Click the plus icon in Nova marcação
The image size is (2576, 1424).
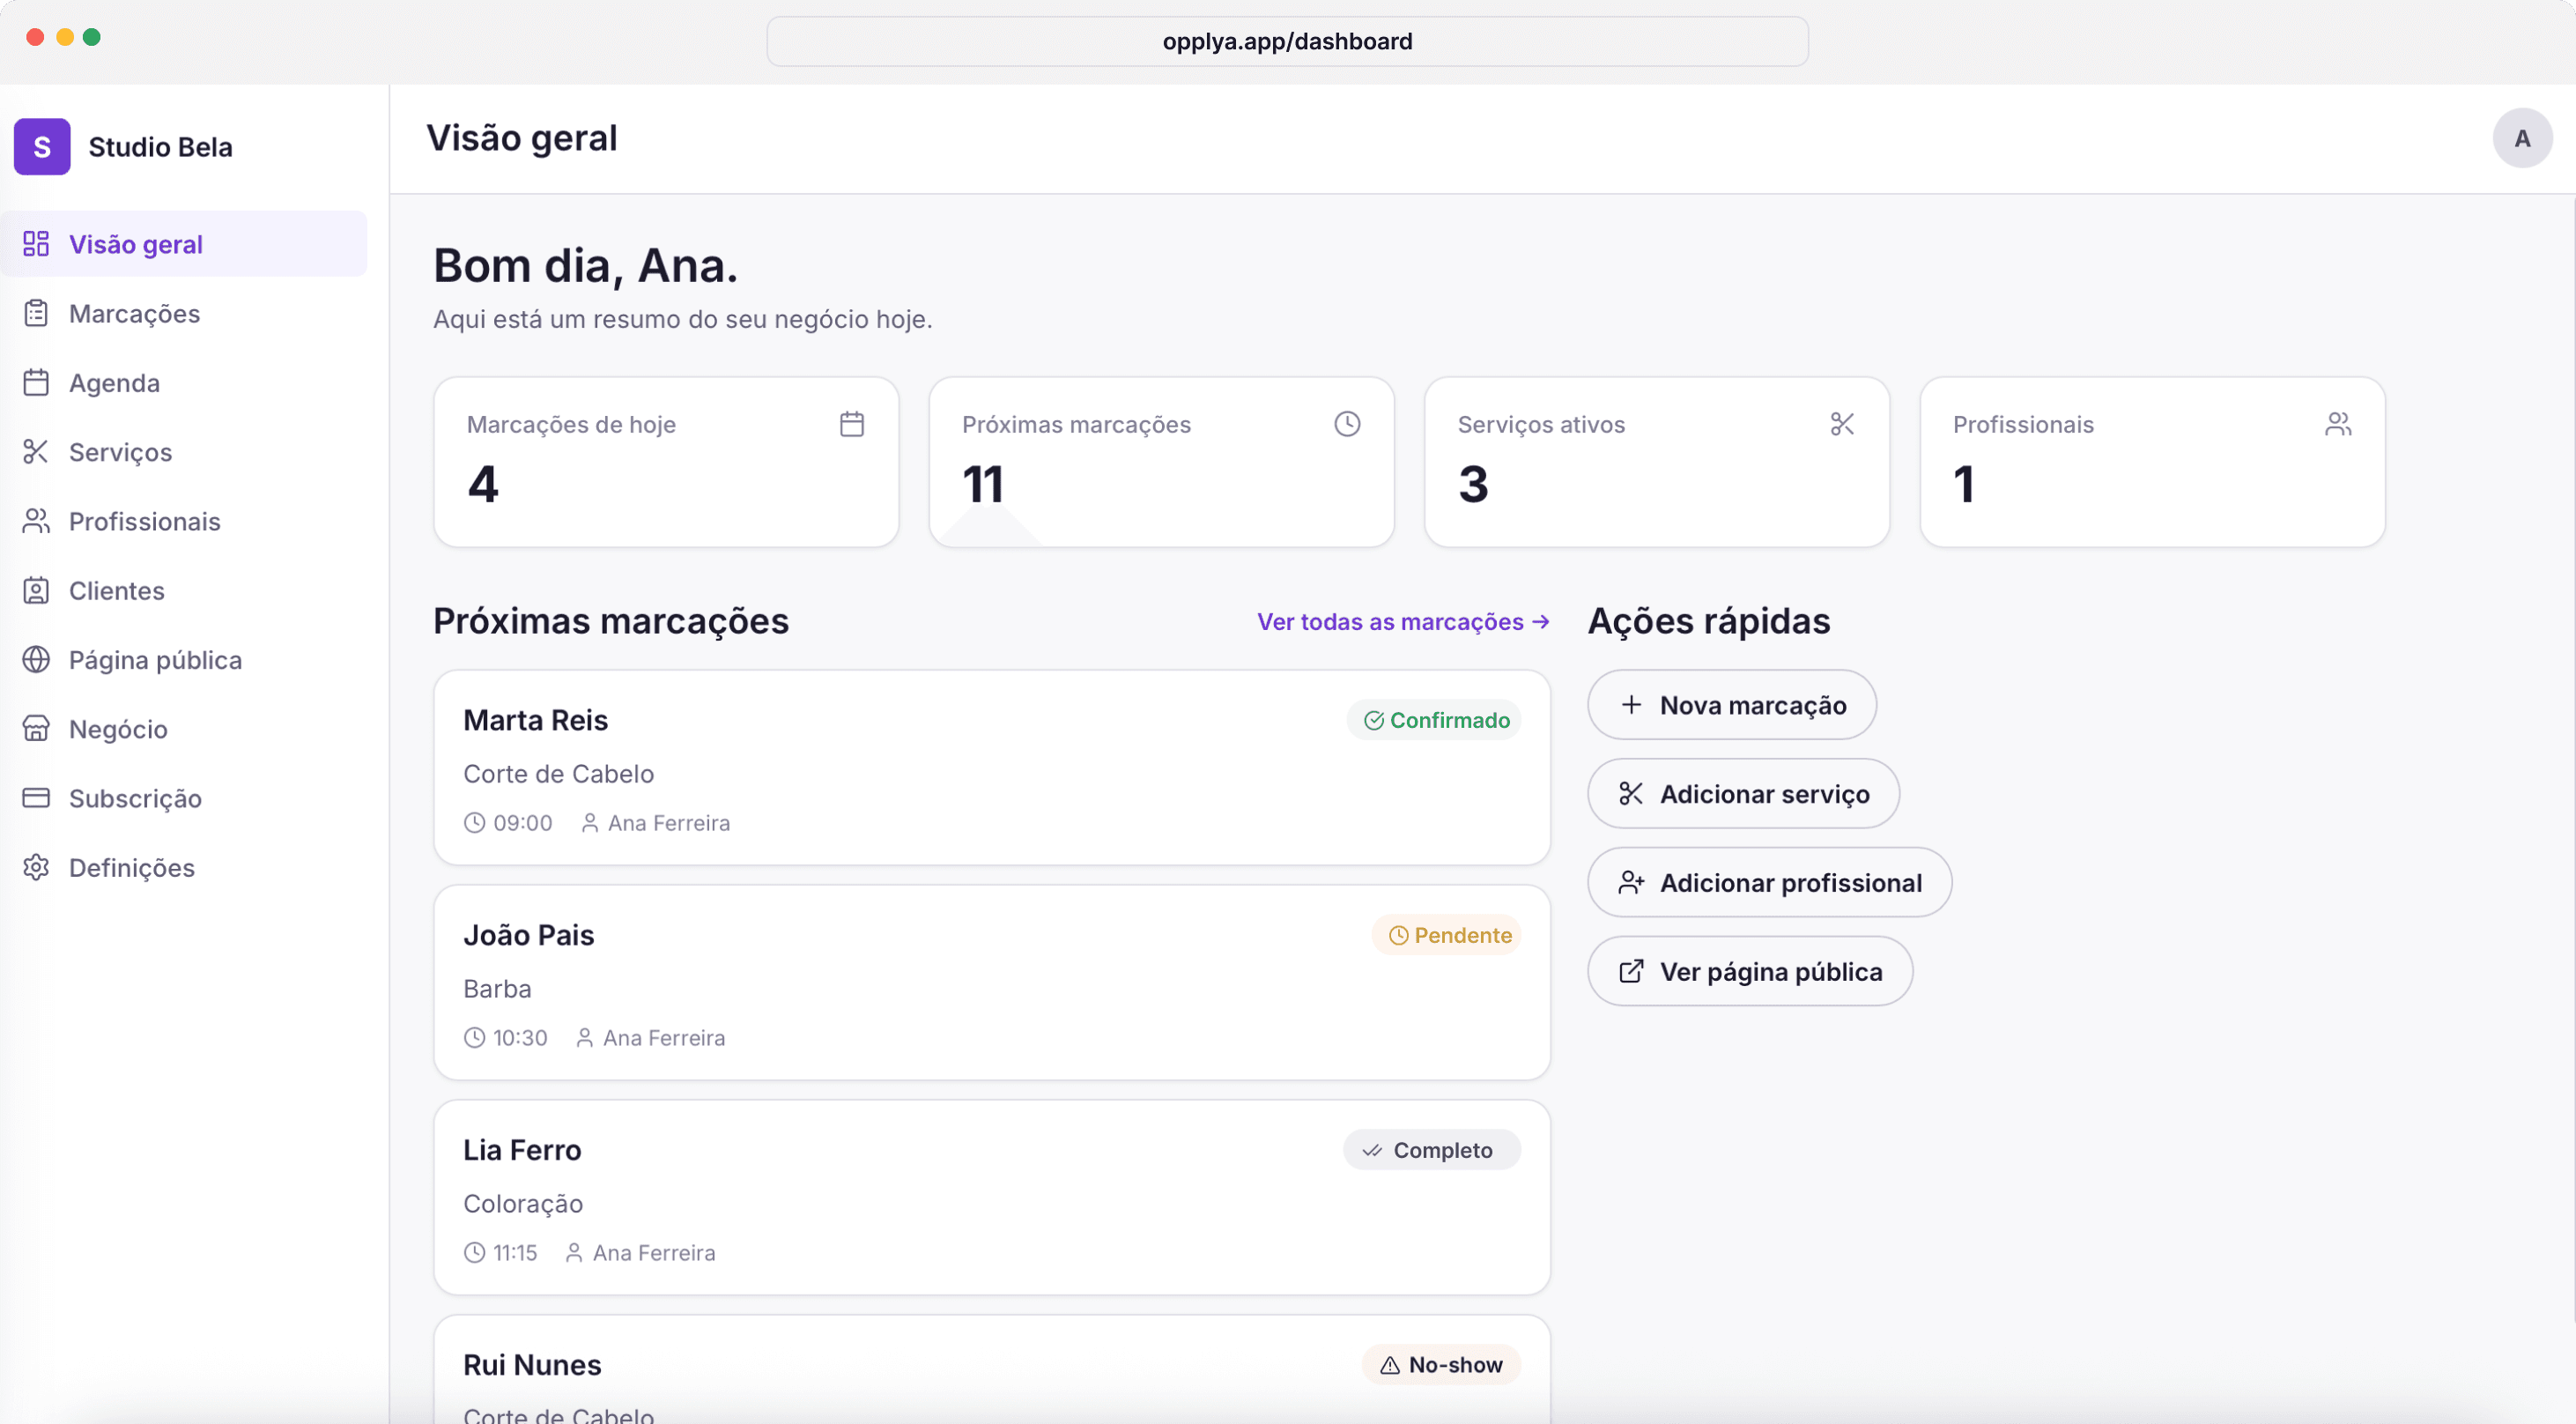pos(1631,705)
